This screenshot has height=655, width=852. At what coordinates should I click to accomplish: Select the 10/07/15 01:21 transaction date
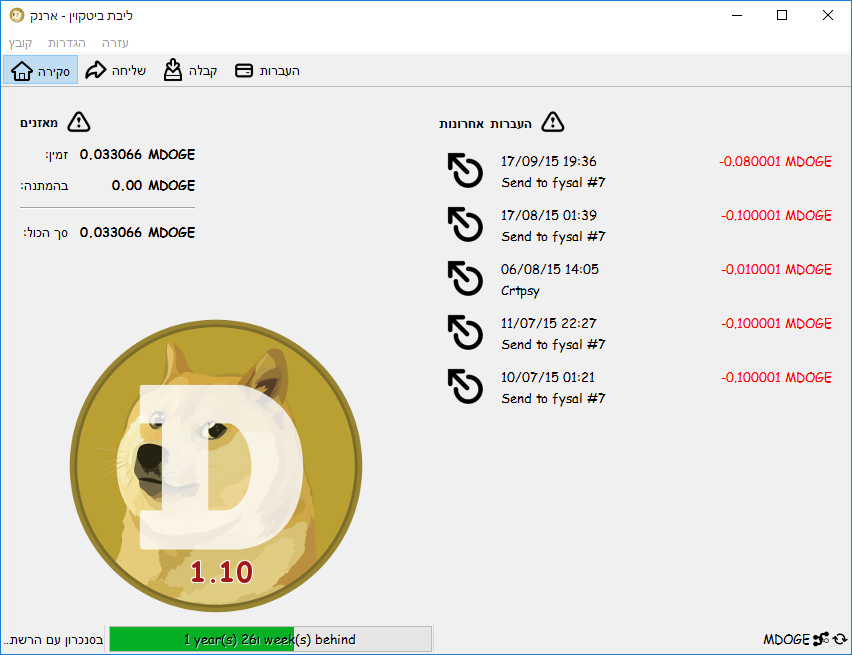[x=548, y=377]
